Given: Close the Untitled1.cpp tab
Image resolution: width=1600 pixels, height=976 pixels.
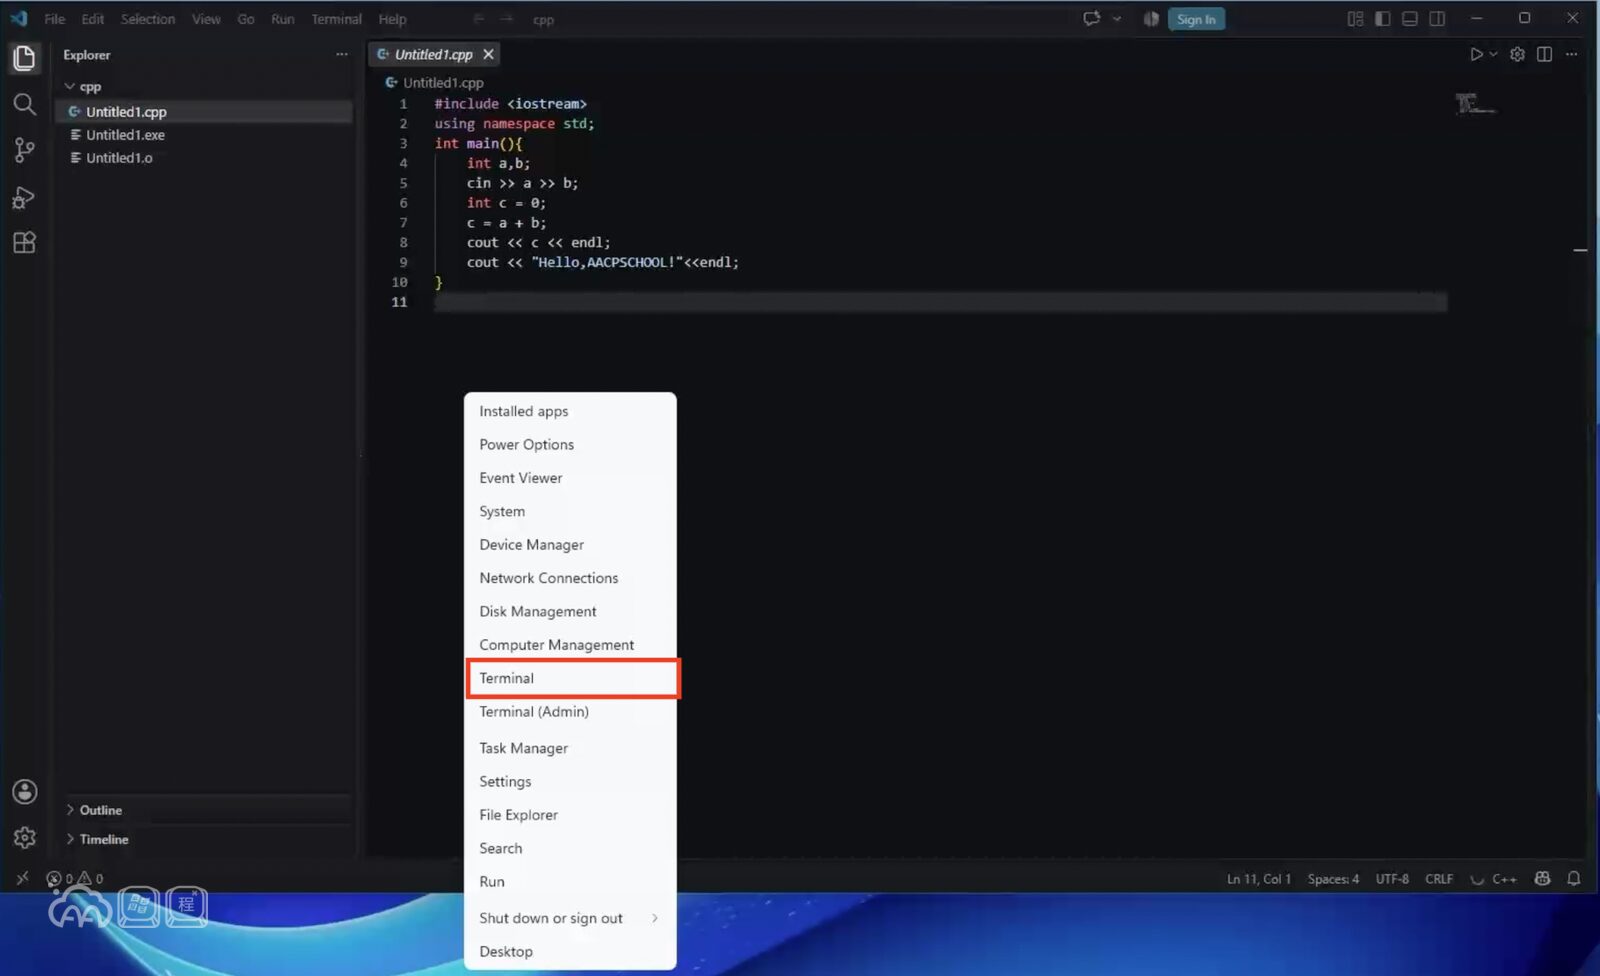Looking at the screenshot, I should coord(488,54).
